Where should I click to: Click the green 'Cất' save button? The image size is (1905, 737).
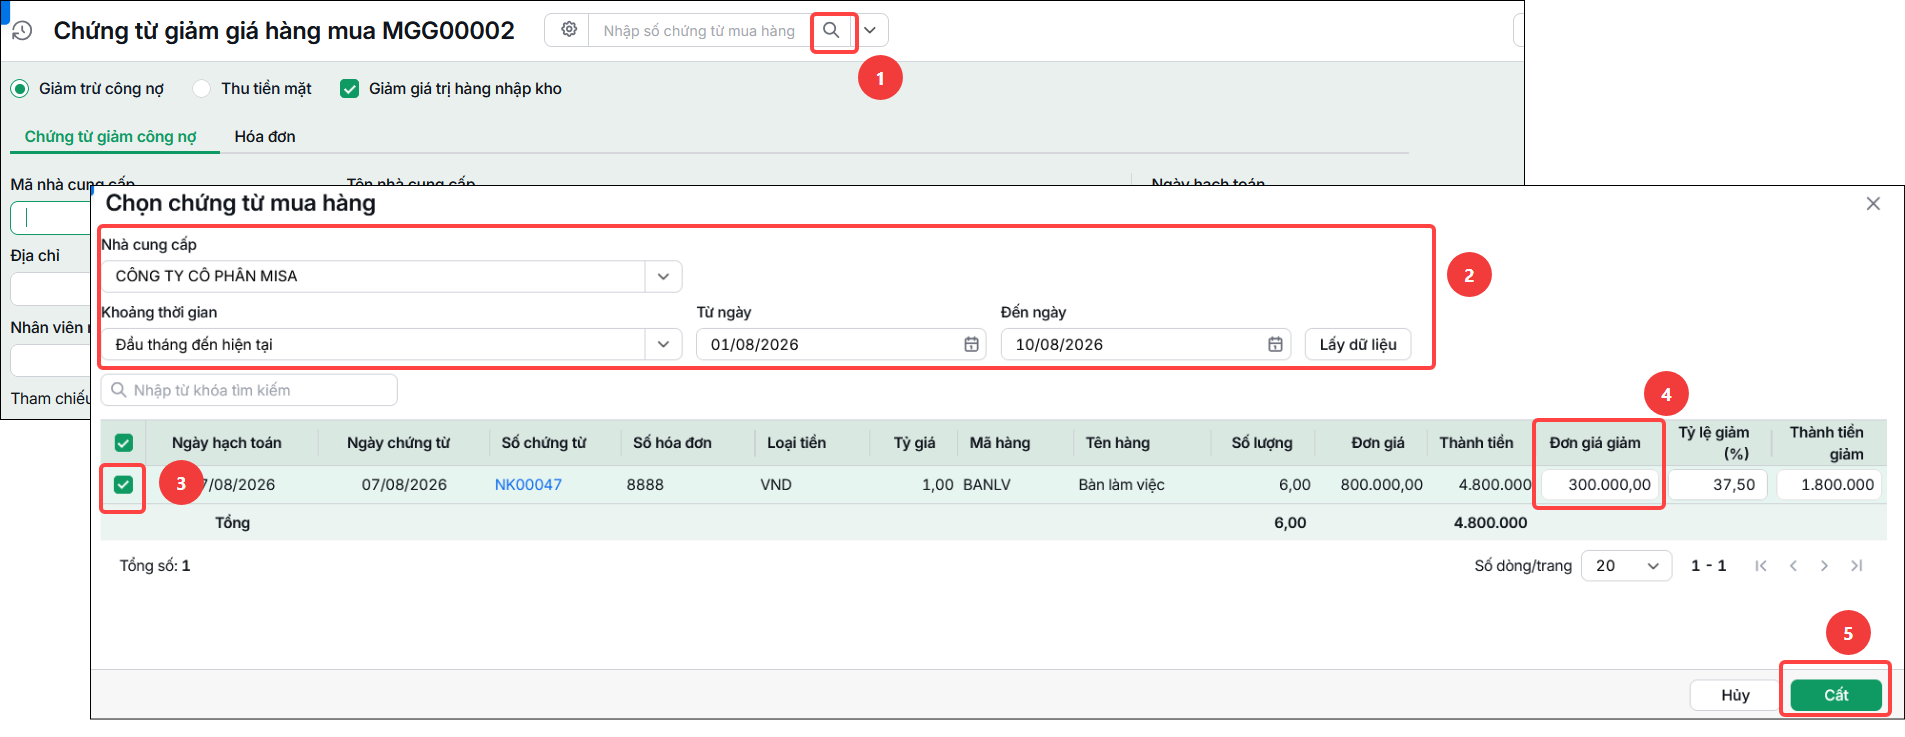[x=1836, y=695]
